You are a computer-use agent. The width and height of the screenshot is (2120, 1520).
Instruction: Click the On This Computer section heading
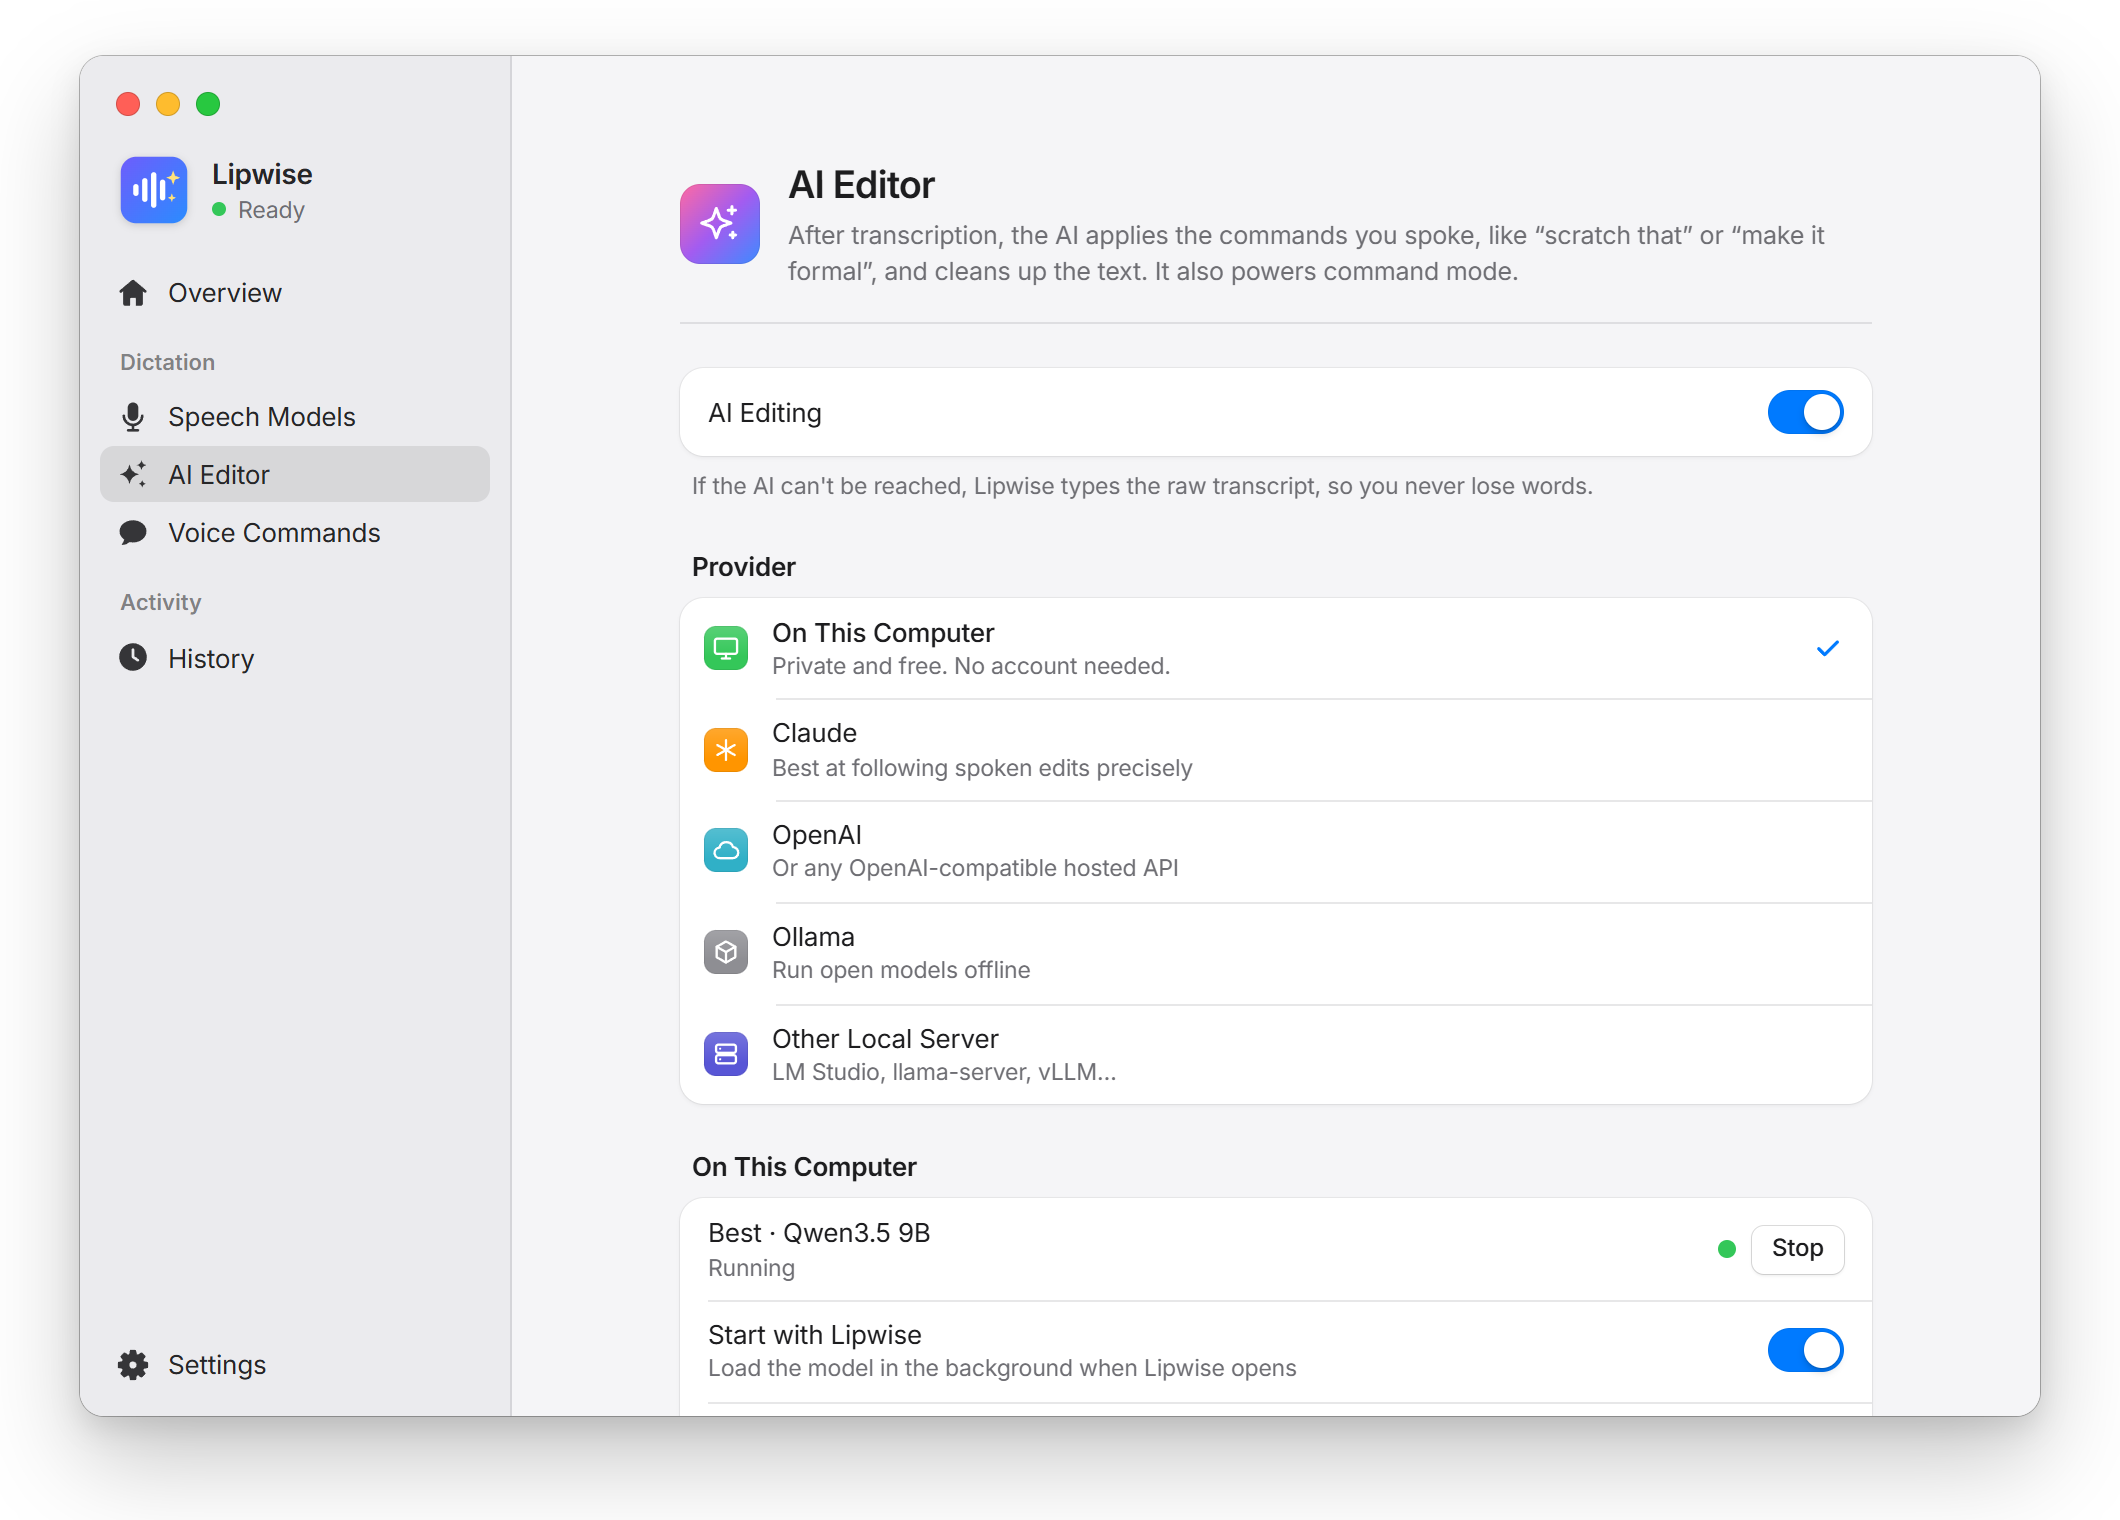click(804, 1167)
